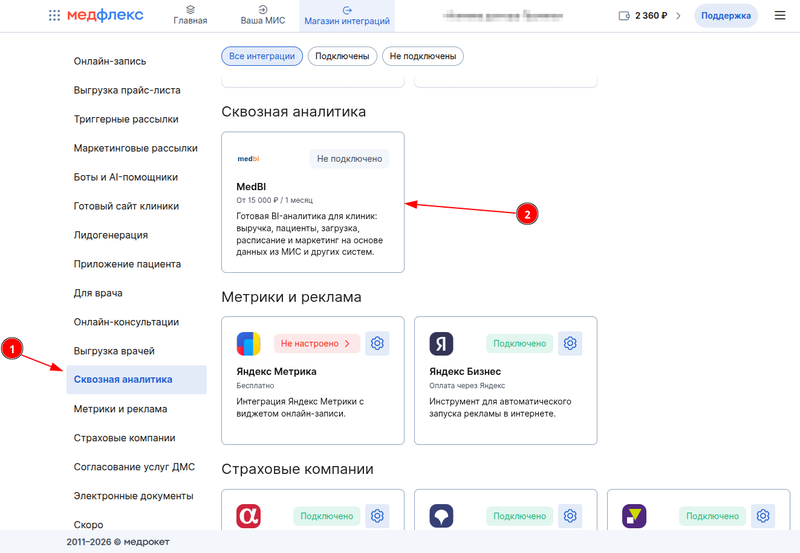
Task: Open Боты и AI-помощники section
Action: click(x=126, y=178)
